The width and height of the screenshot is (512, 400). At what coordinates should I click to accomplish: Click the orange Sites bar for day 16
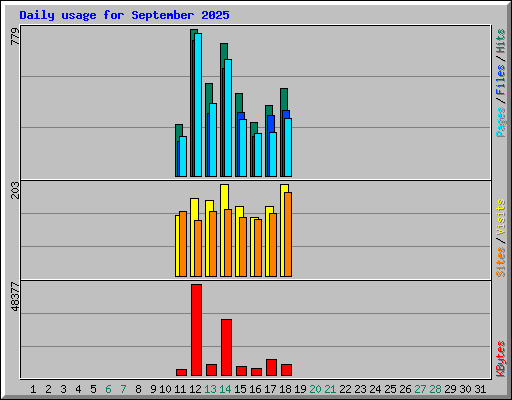(258, 248)
